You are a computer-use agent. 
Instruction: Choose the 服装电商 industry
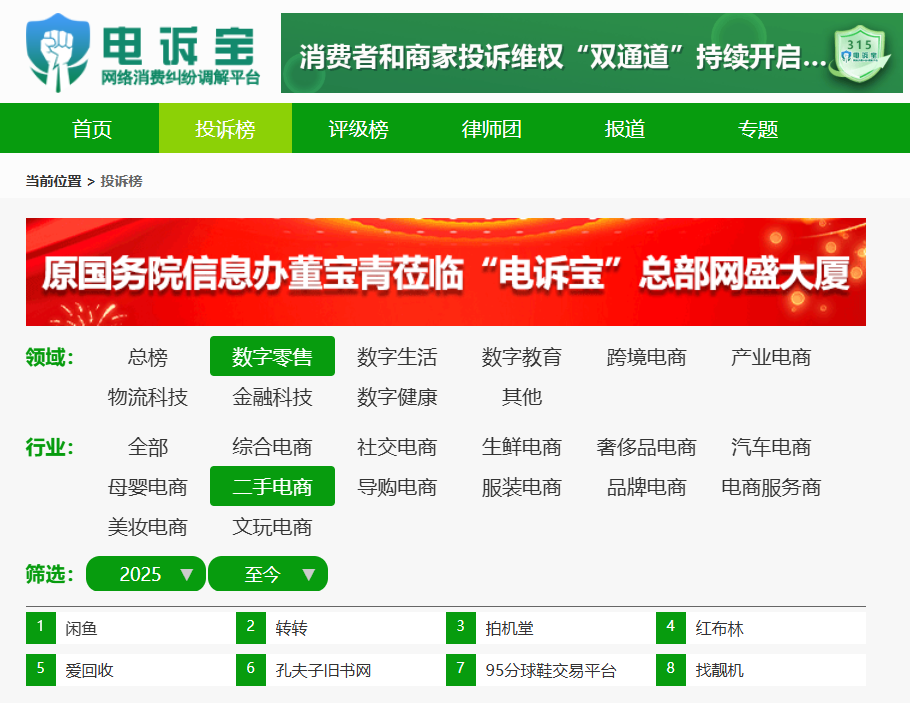coord(522,486)
